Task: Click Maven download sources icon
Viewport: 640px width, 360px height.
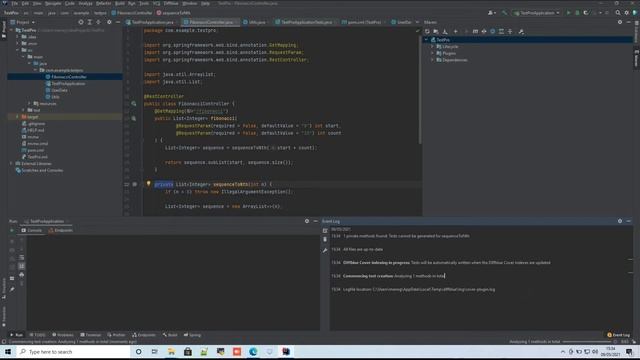Action: tap(445, 31)
